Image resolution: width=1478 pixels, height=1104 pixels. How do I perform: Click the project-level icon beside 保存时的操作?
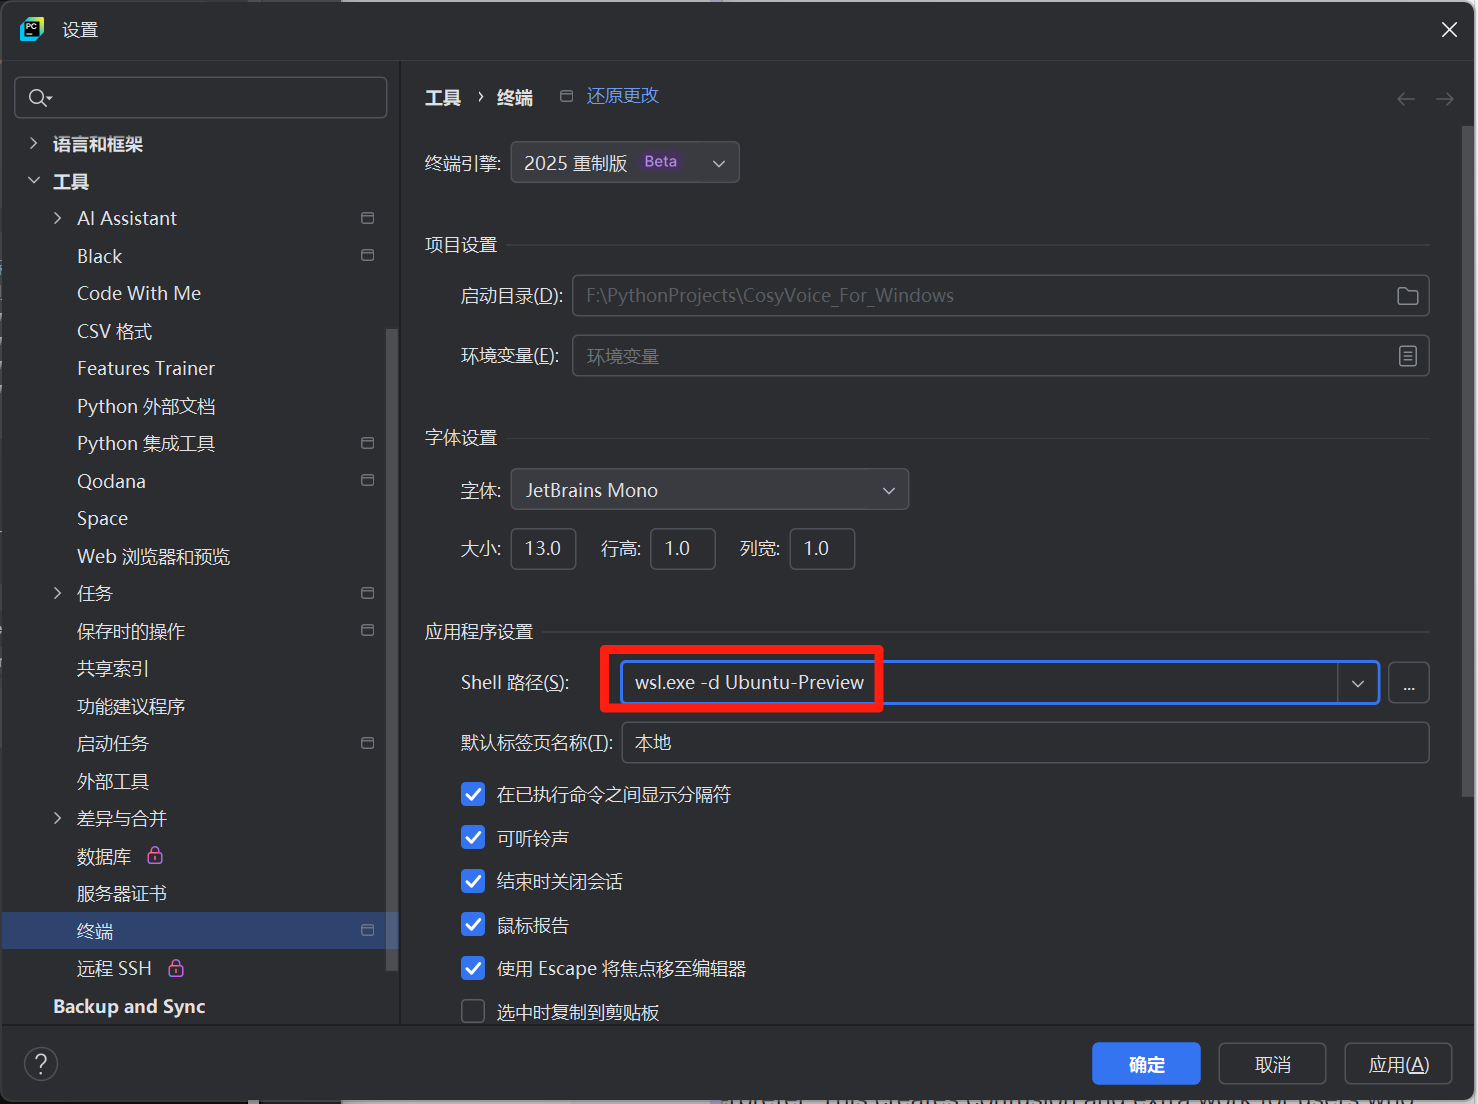(367, 631)
